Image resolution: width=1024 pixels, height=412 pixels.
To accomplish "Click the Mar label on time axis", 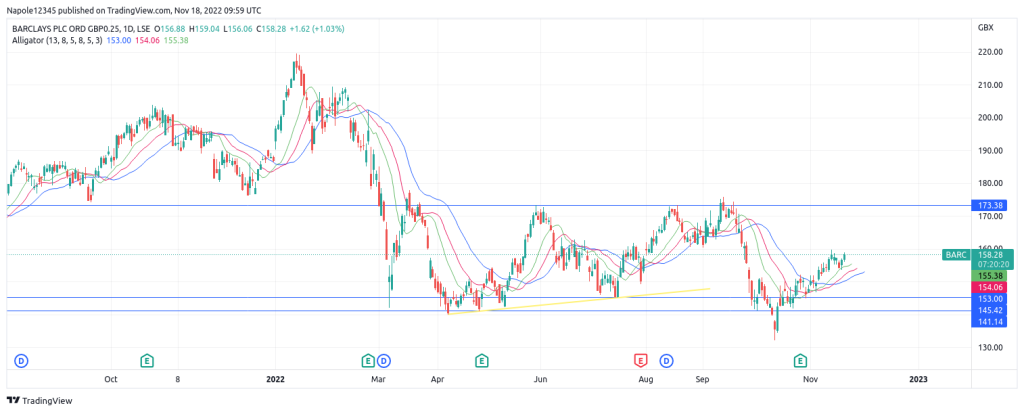I will coord(378,379).
